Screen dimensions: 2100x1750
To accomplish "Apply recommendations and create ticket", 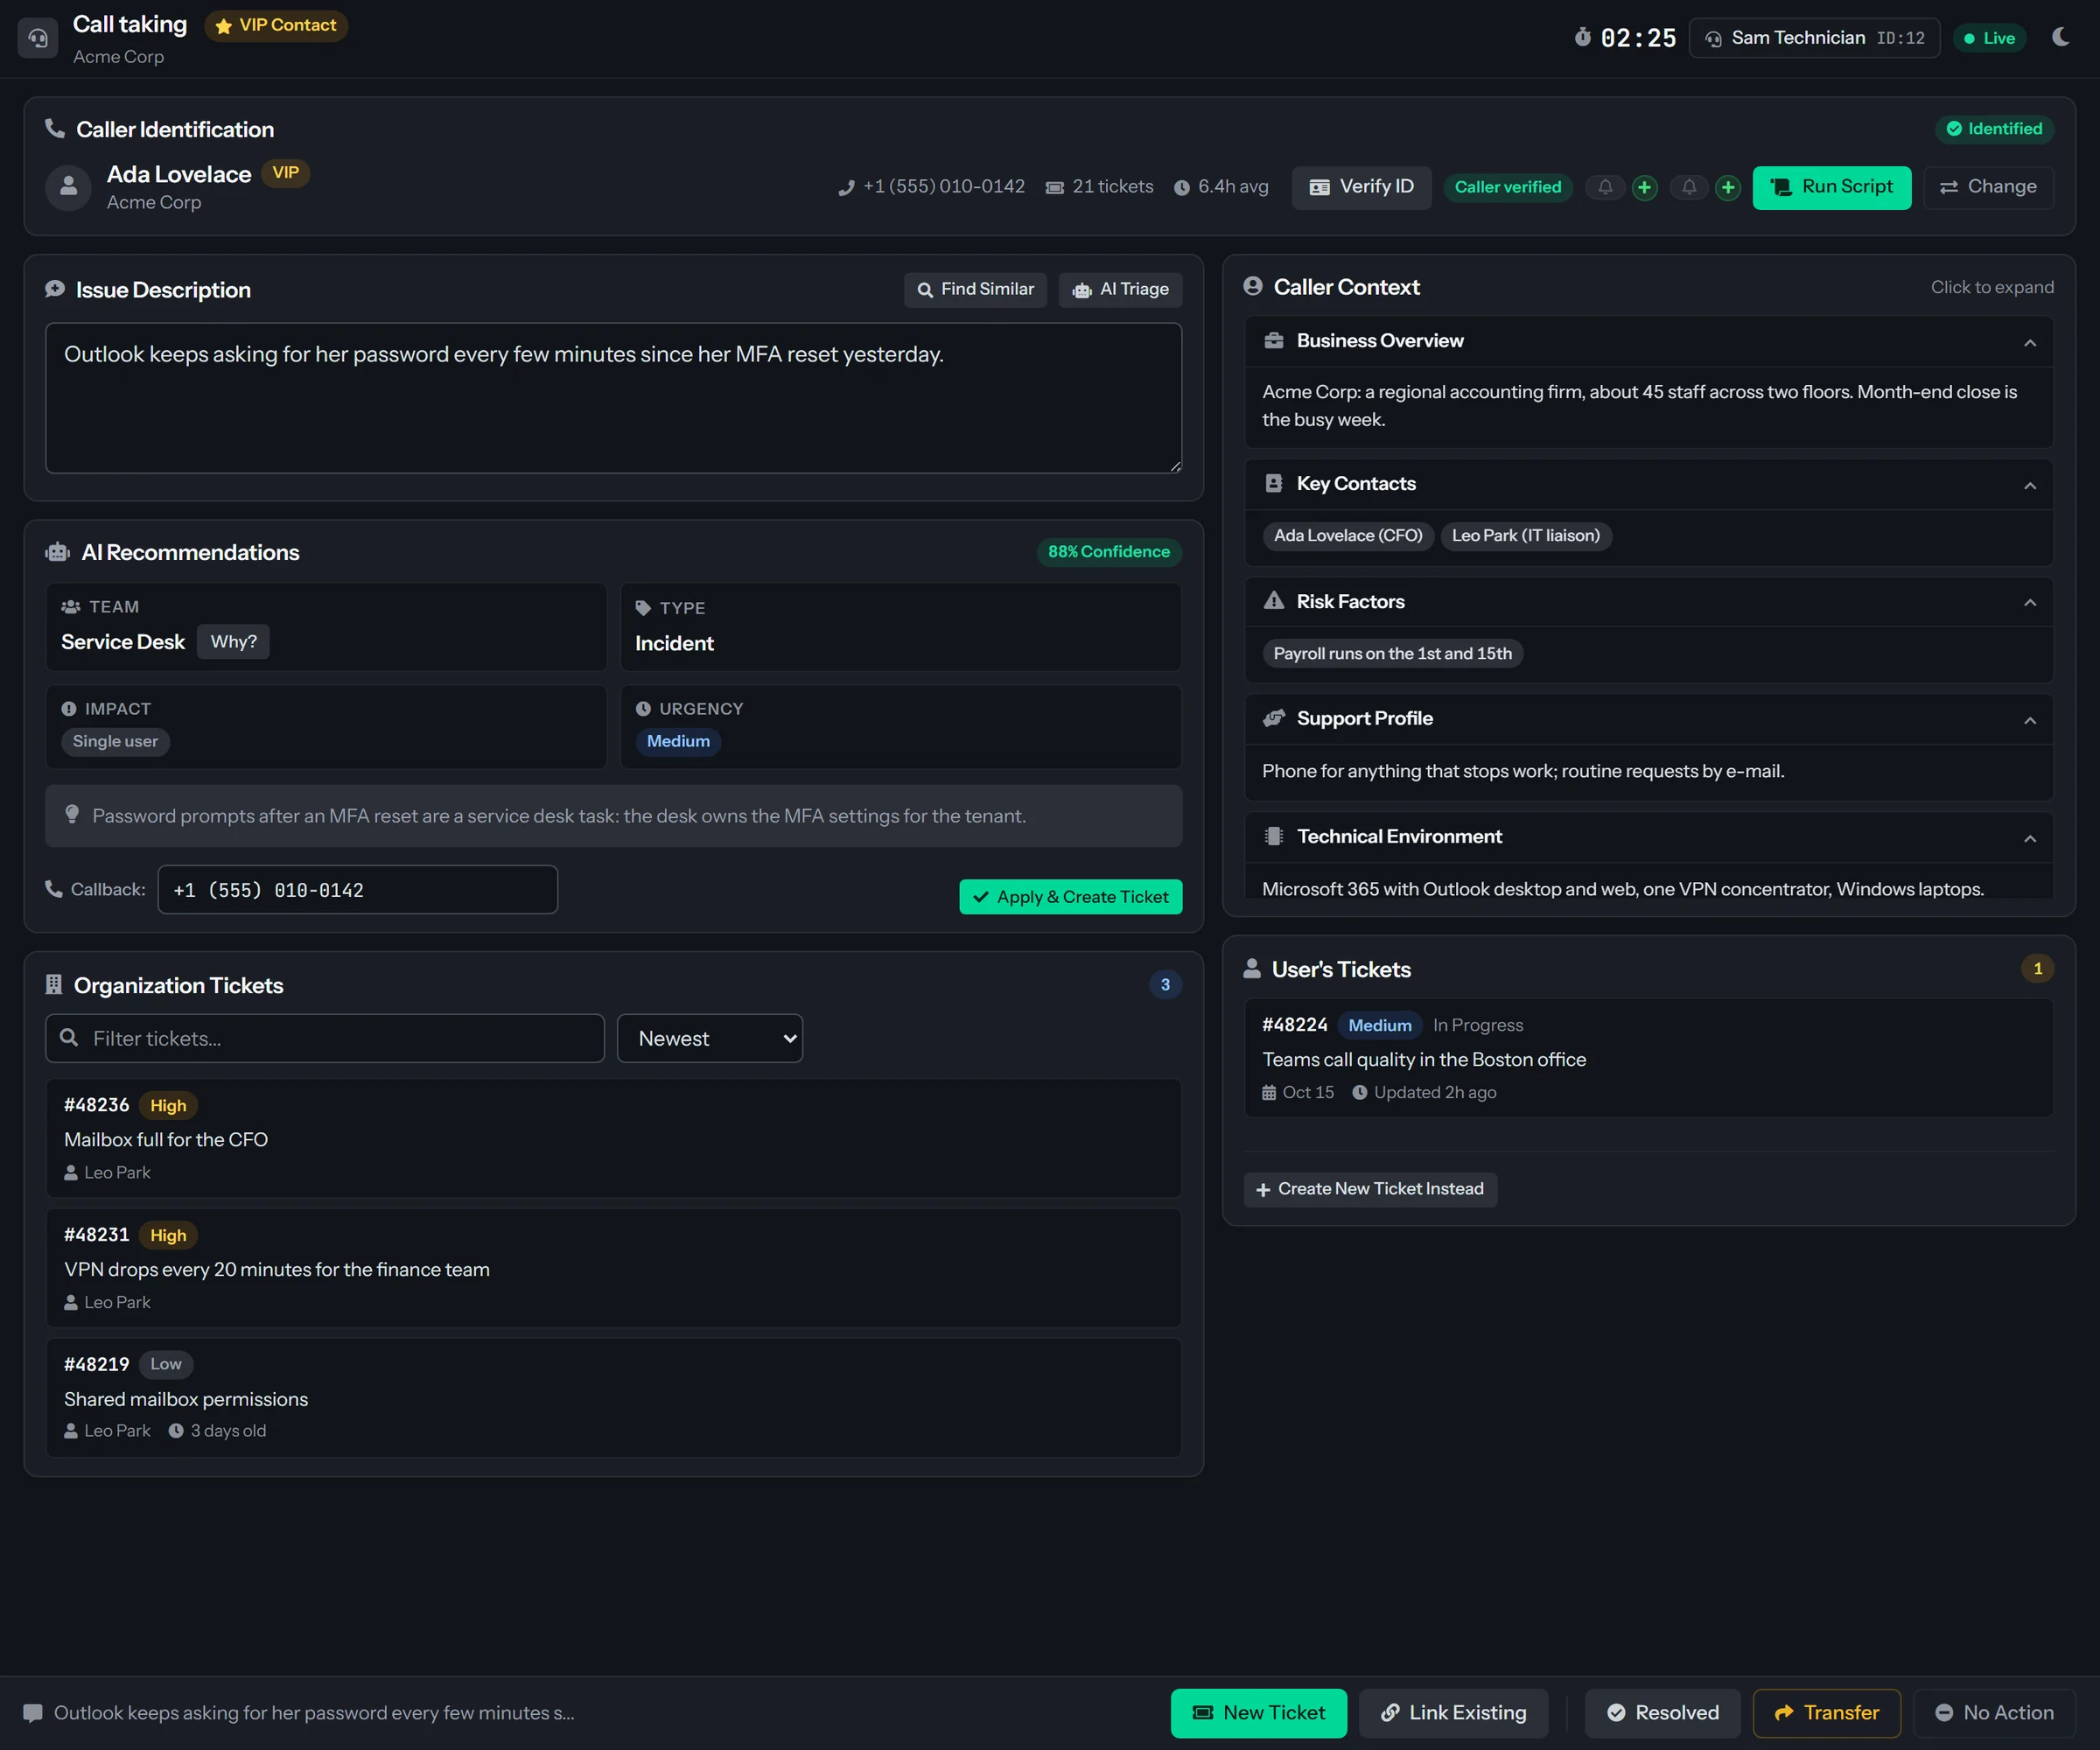I will pyautogui.click(x=1070, y=897).
